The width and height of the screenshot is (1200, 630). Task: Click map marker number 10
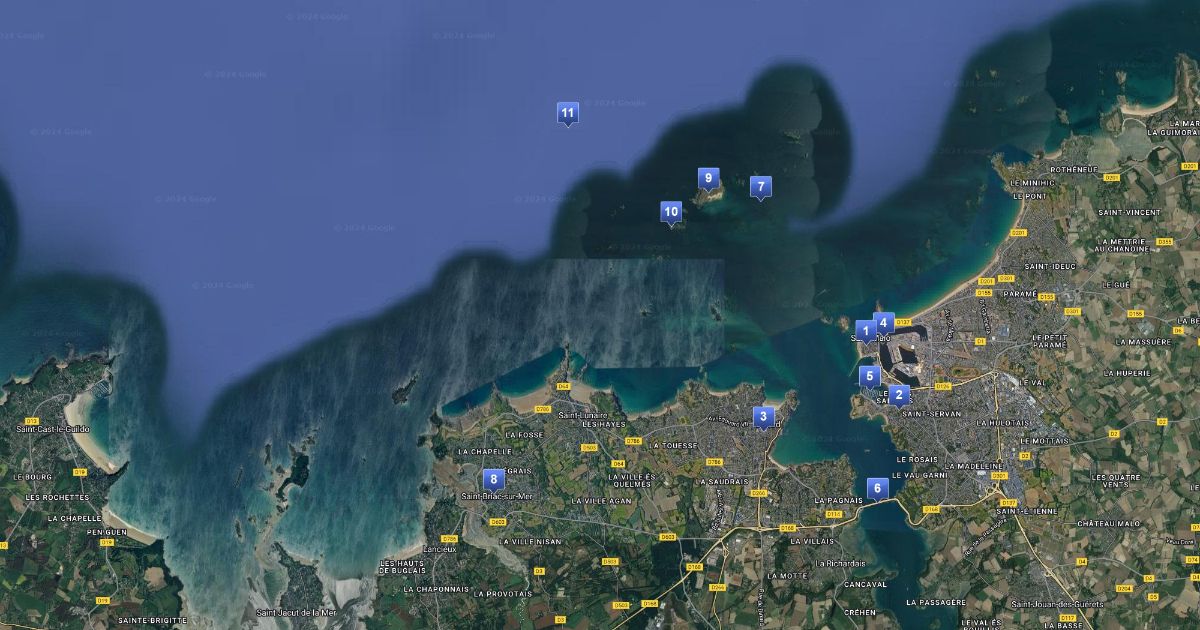point(671,212)
